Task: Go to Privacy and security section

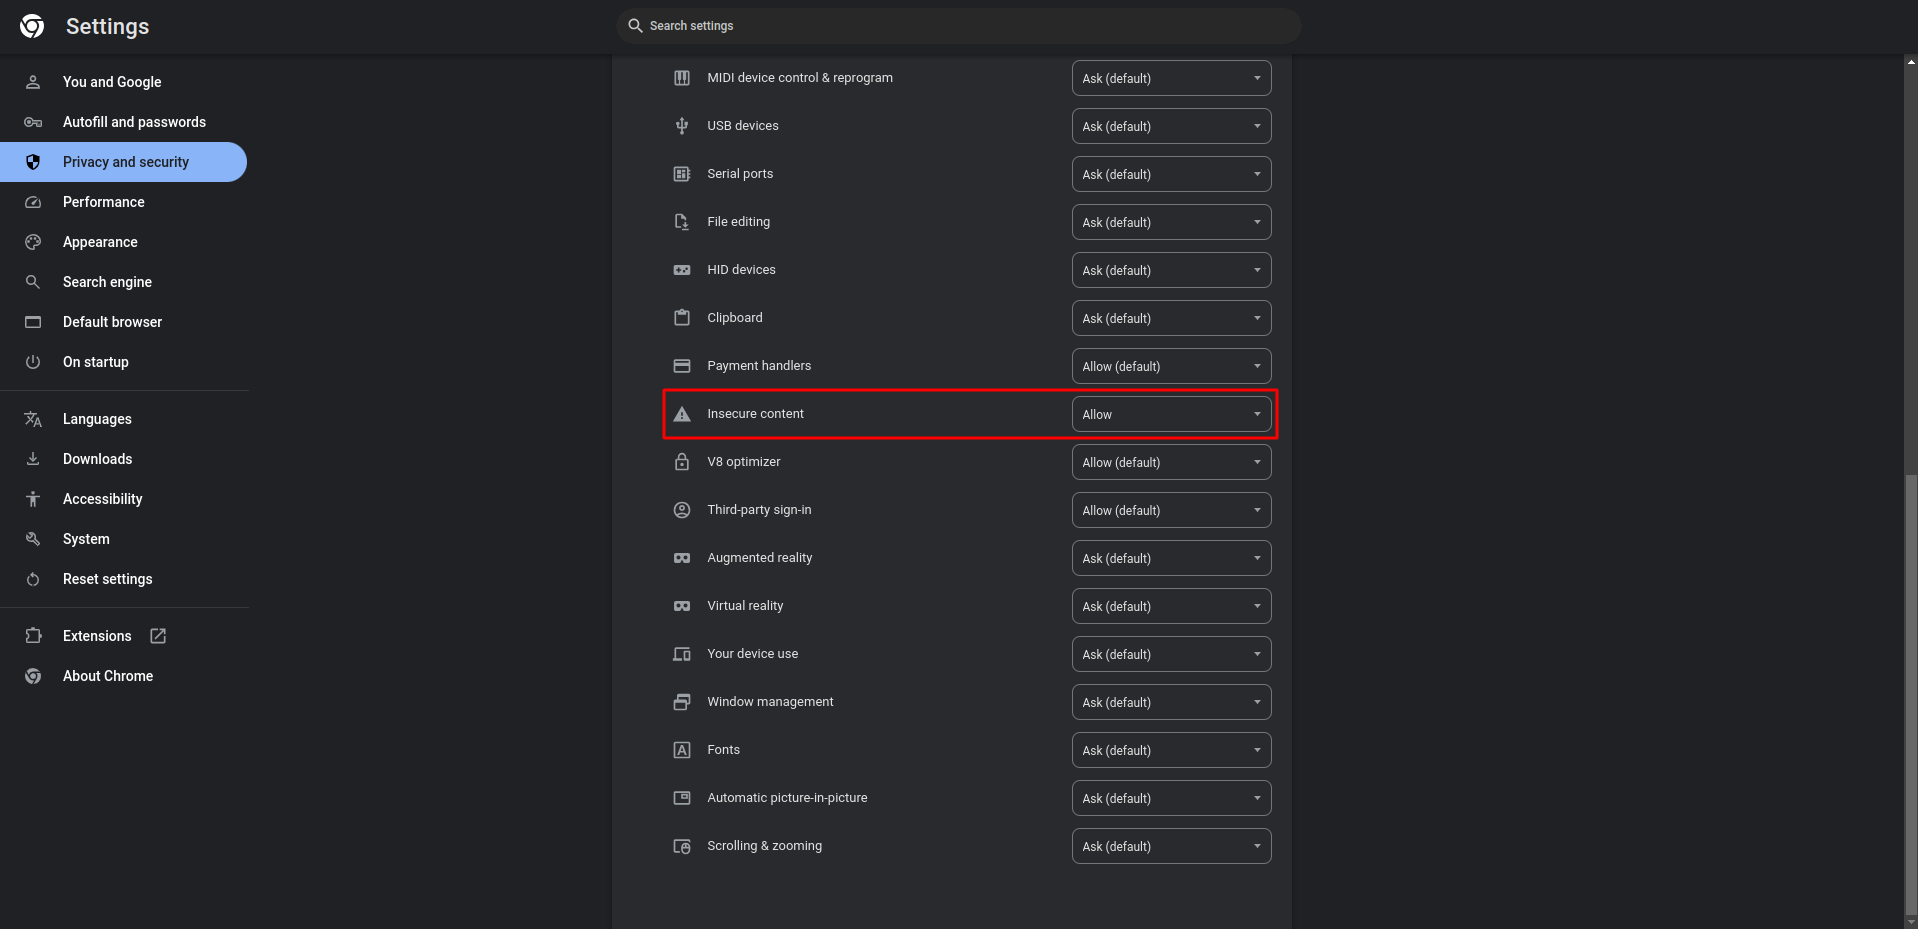Action: 125,162
